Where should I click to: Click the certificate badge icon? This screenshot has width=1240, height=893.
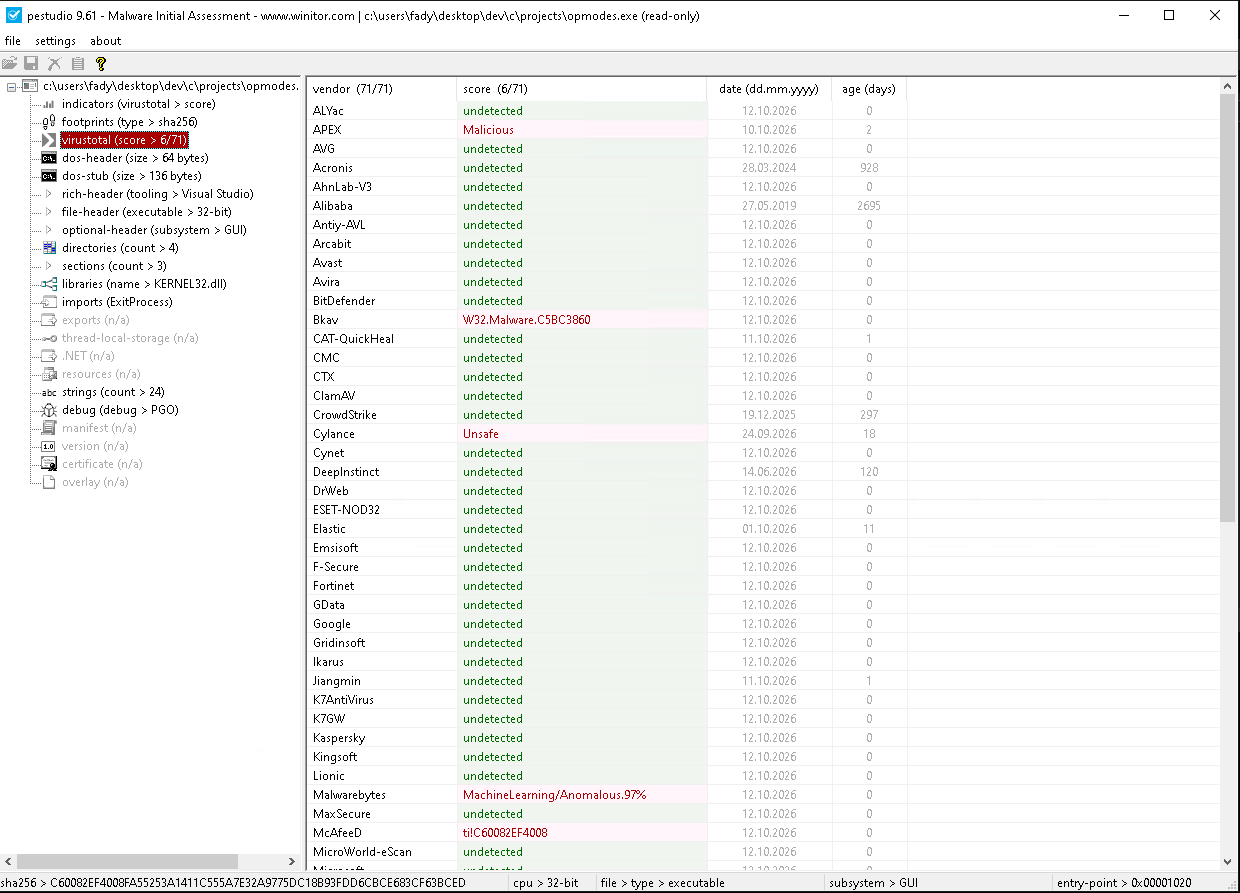tap(49, 464)
